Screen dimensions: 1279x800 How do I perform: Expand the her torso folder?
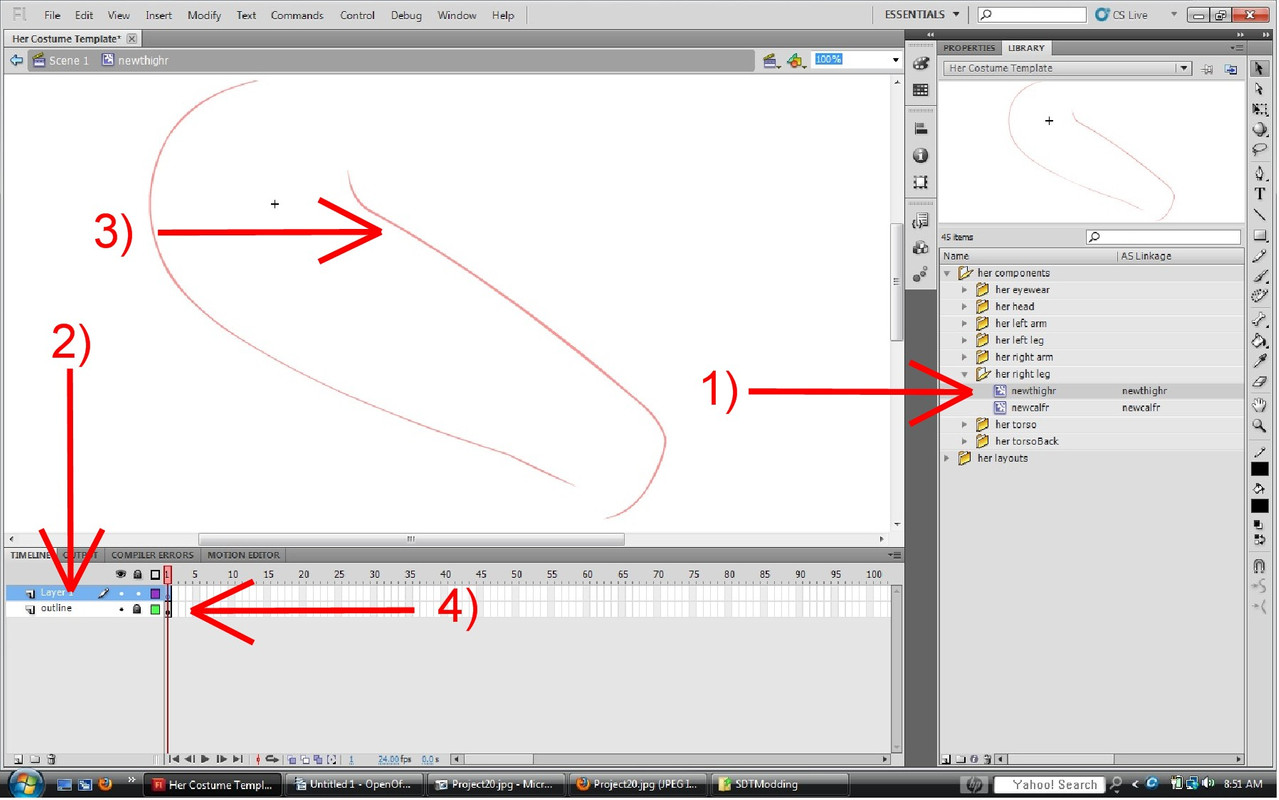tap(965, 425)
